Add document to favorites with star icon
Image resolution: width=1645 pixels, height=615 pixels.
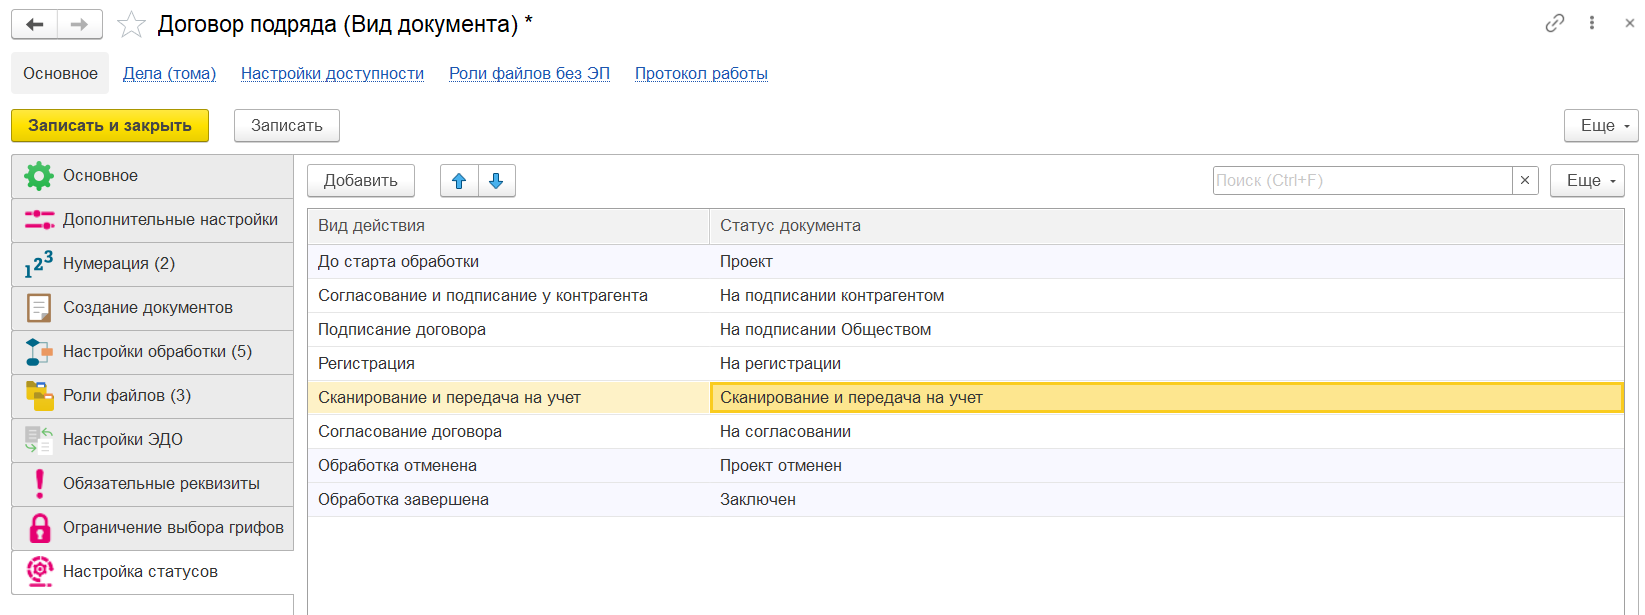click(131, 24)
